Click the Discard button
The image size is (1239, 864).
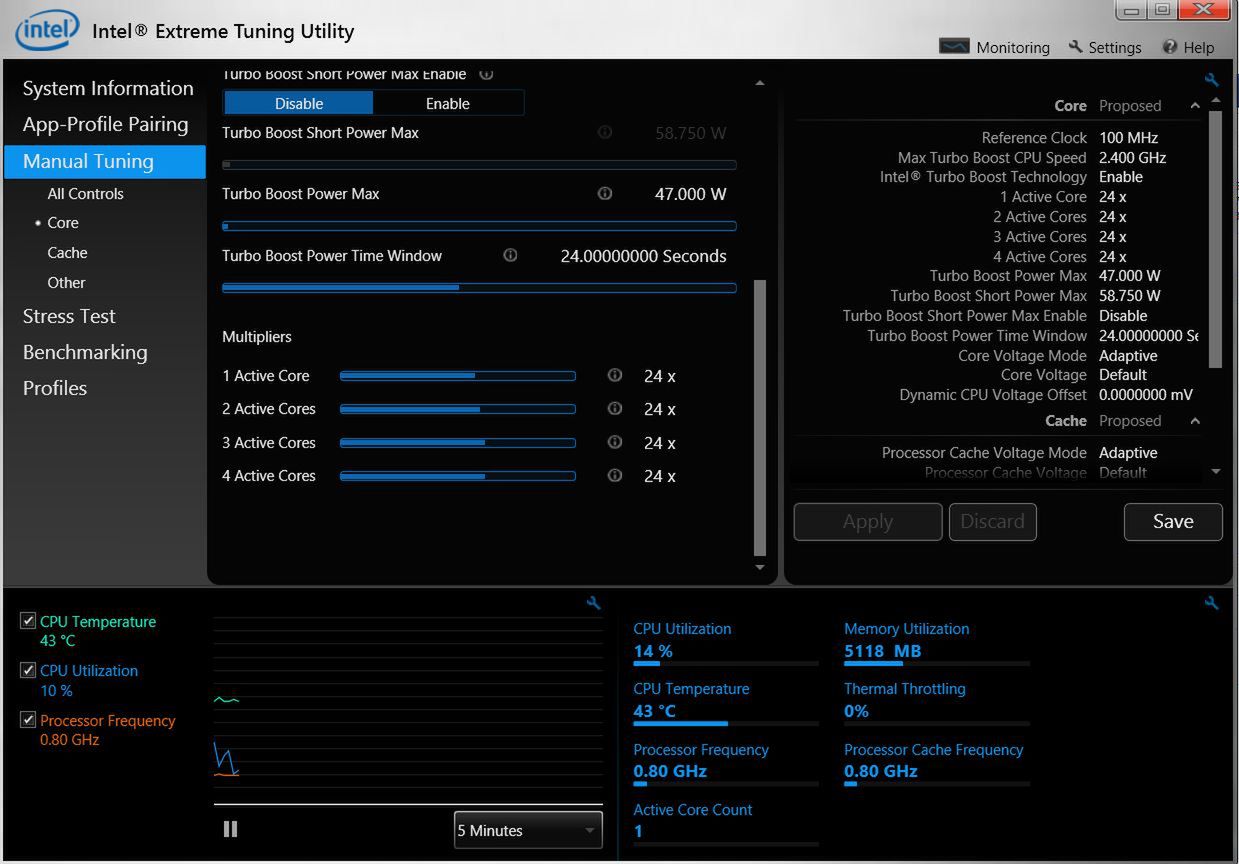[993, 521]
